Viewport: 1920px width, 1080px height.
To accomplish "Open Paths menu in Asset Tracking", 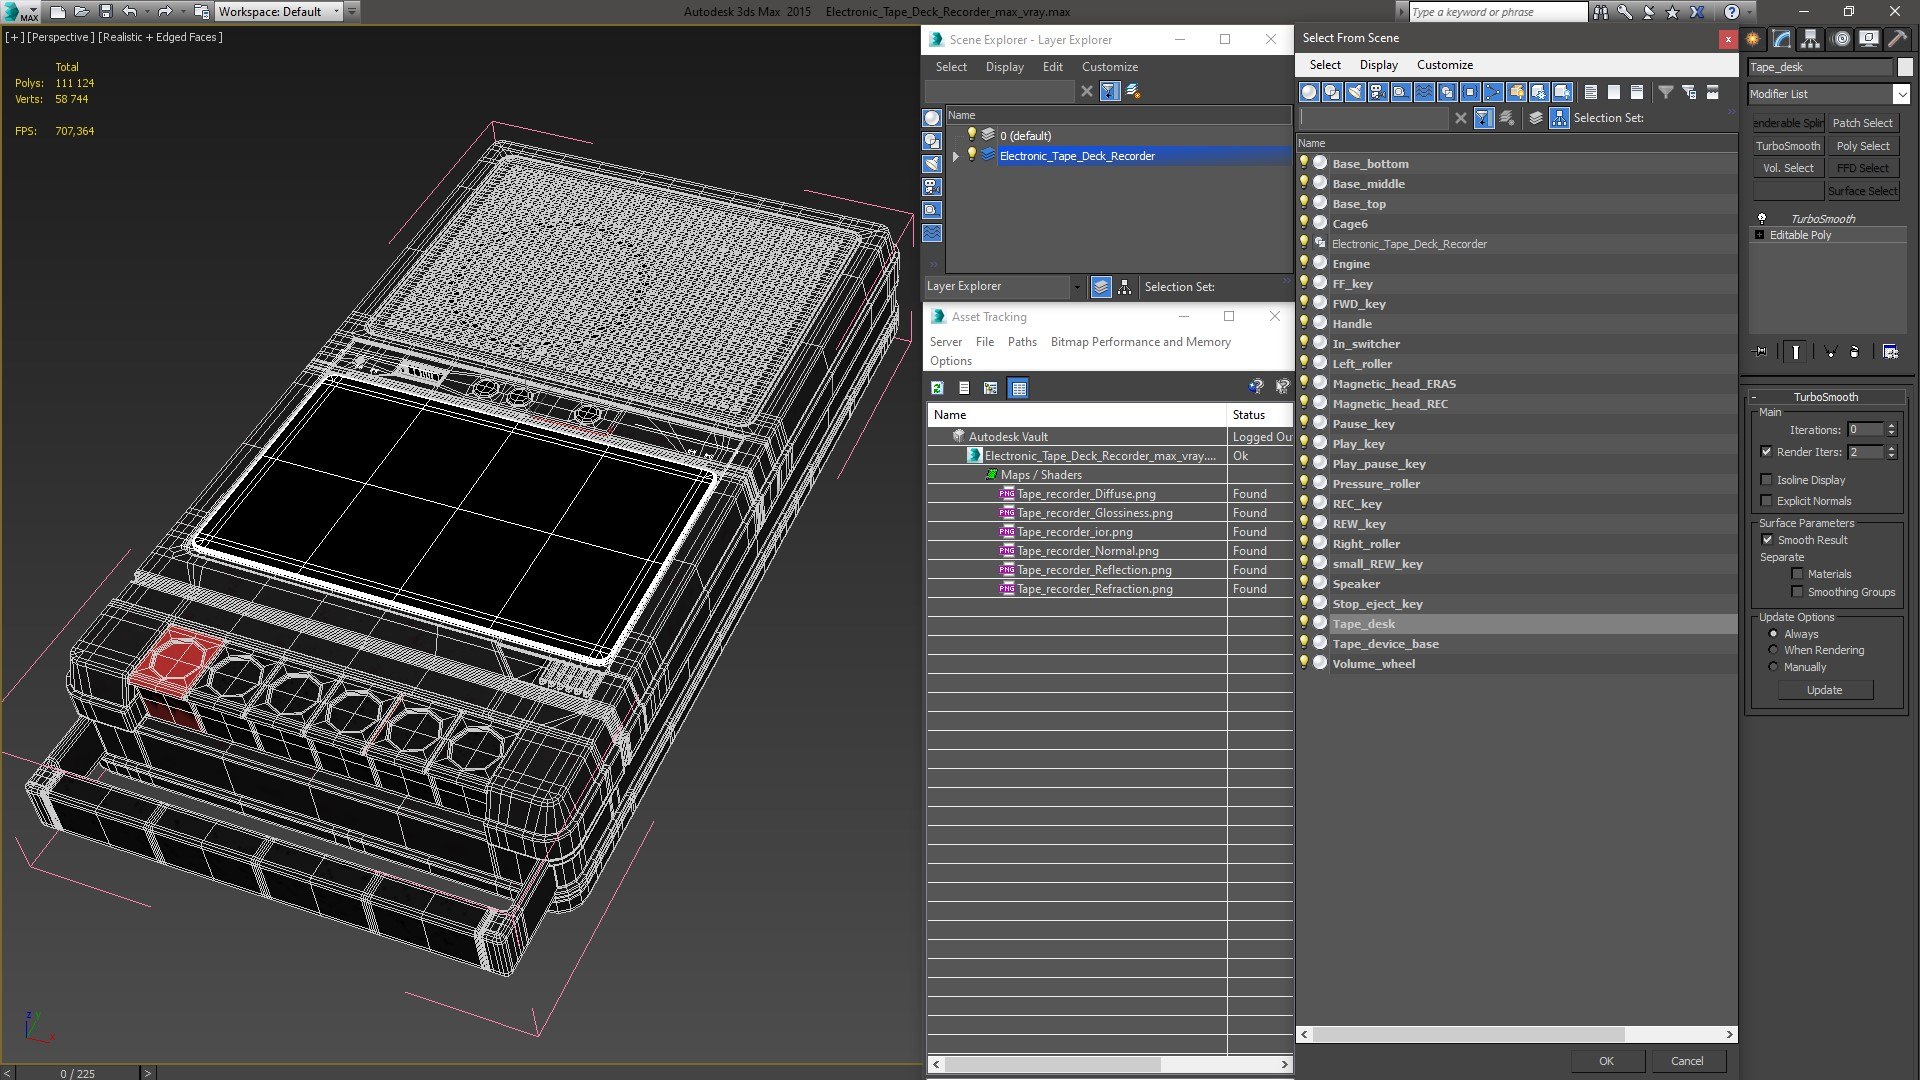I will 1022,342.
